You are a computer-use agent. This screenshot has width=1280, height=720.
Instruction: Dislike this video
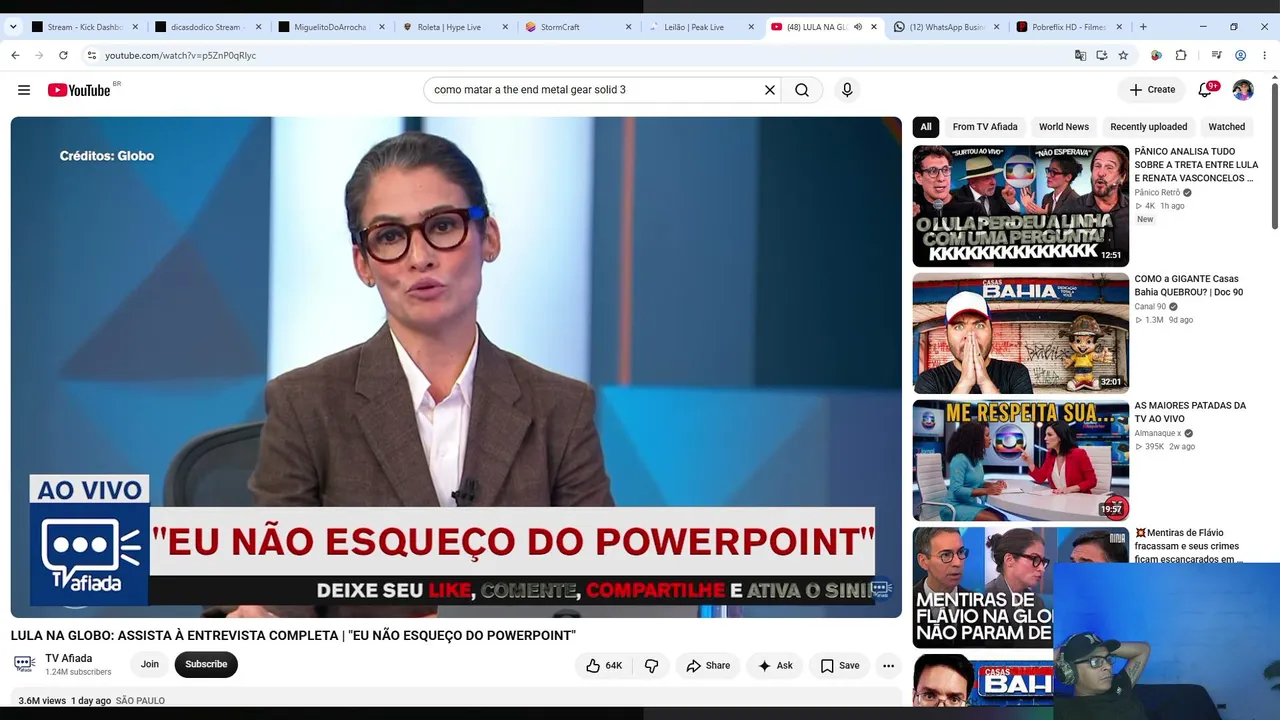point(651,665)
